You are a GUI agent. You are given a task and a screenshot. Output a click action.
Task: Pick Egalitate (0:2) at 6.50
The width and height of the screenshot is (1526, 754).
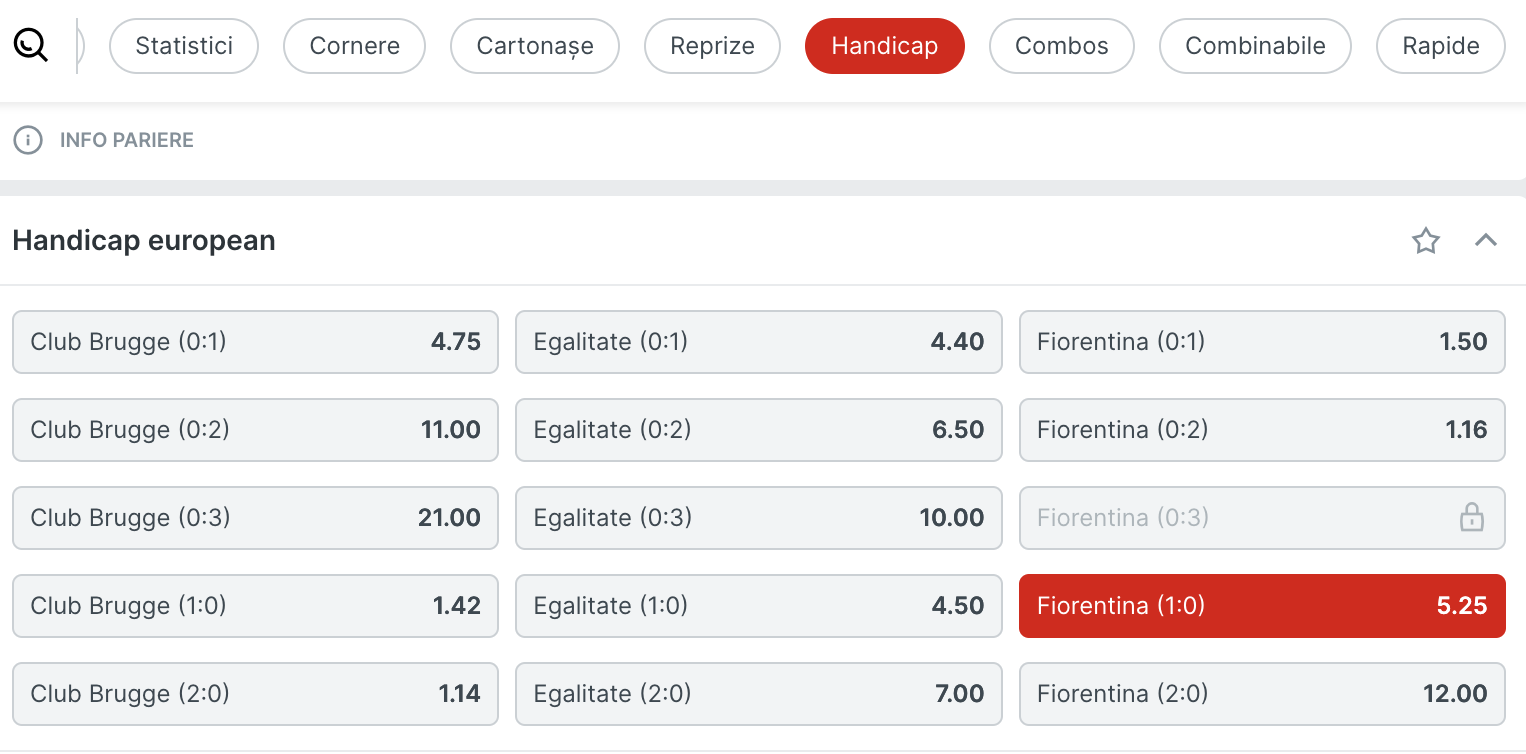(759, 430)
